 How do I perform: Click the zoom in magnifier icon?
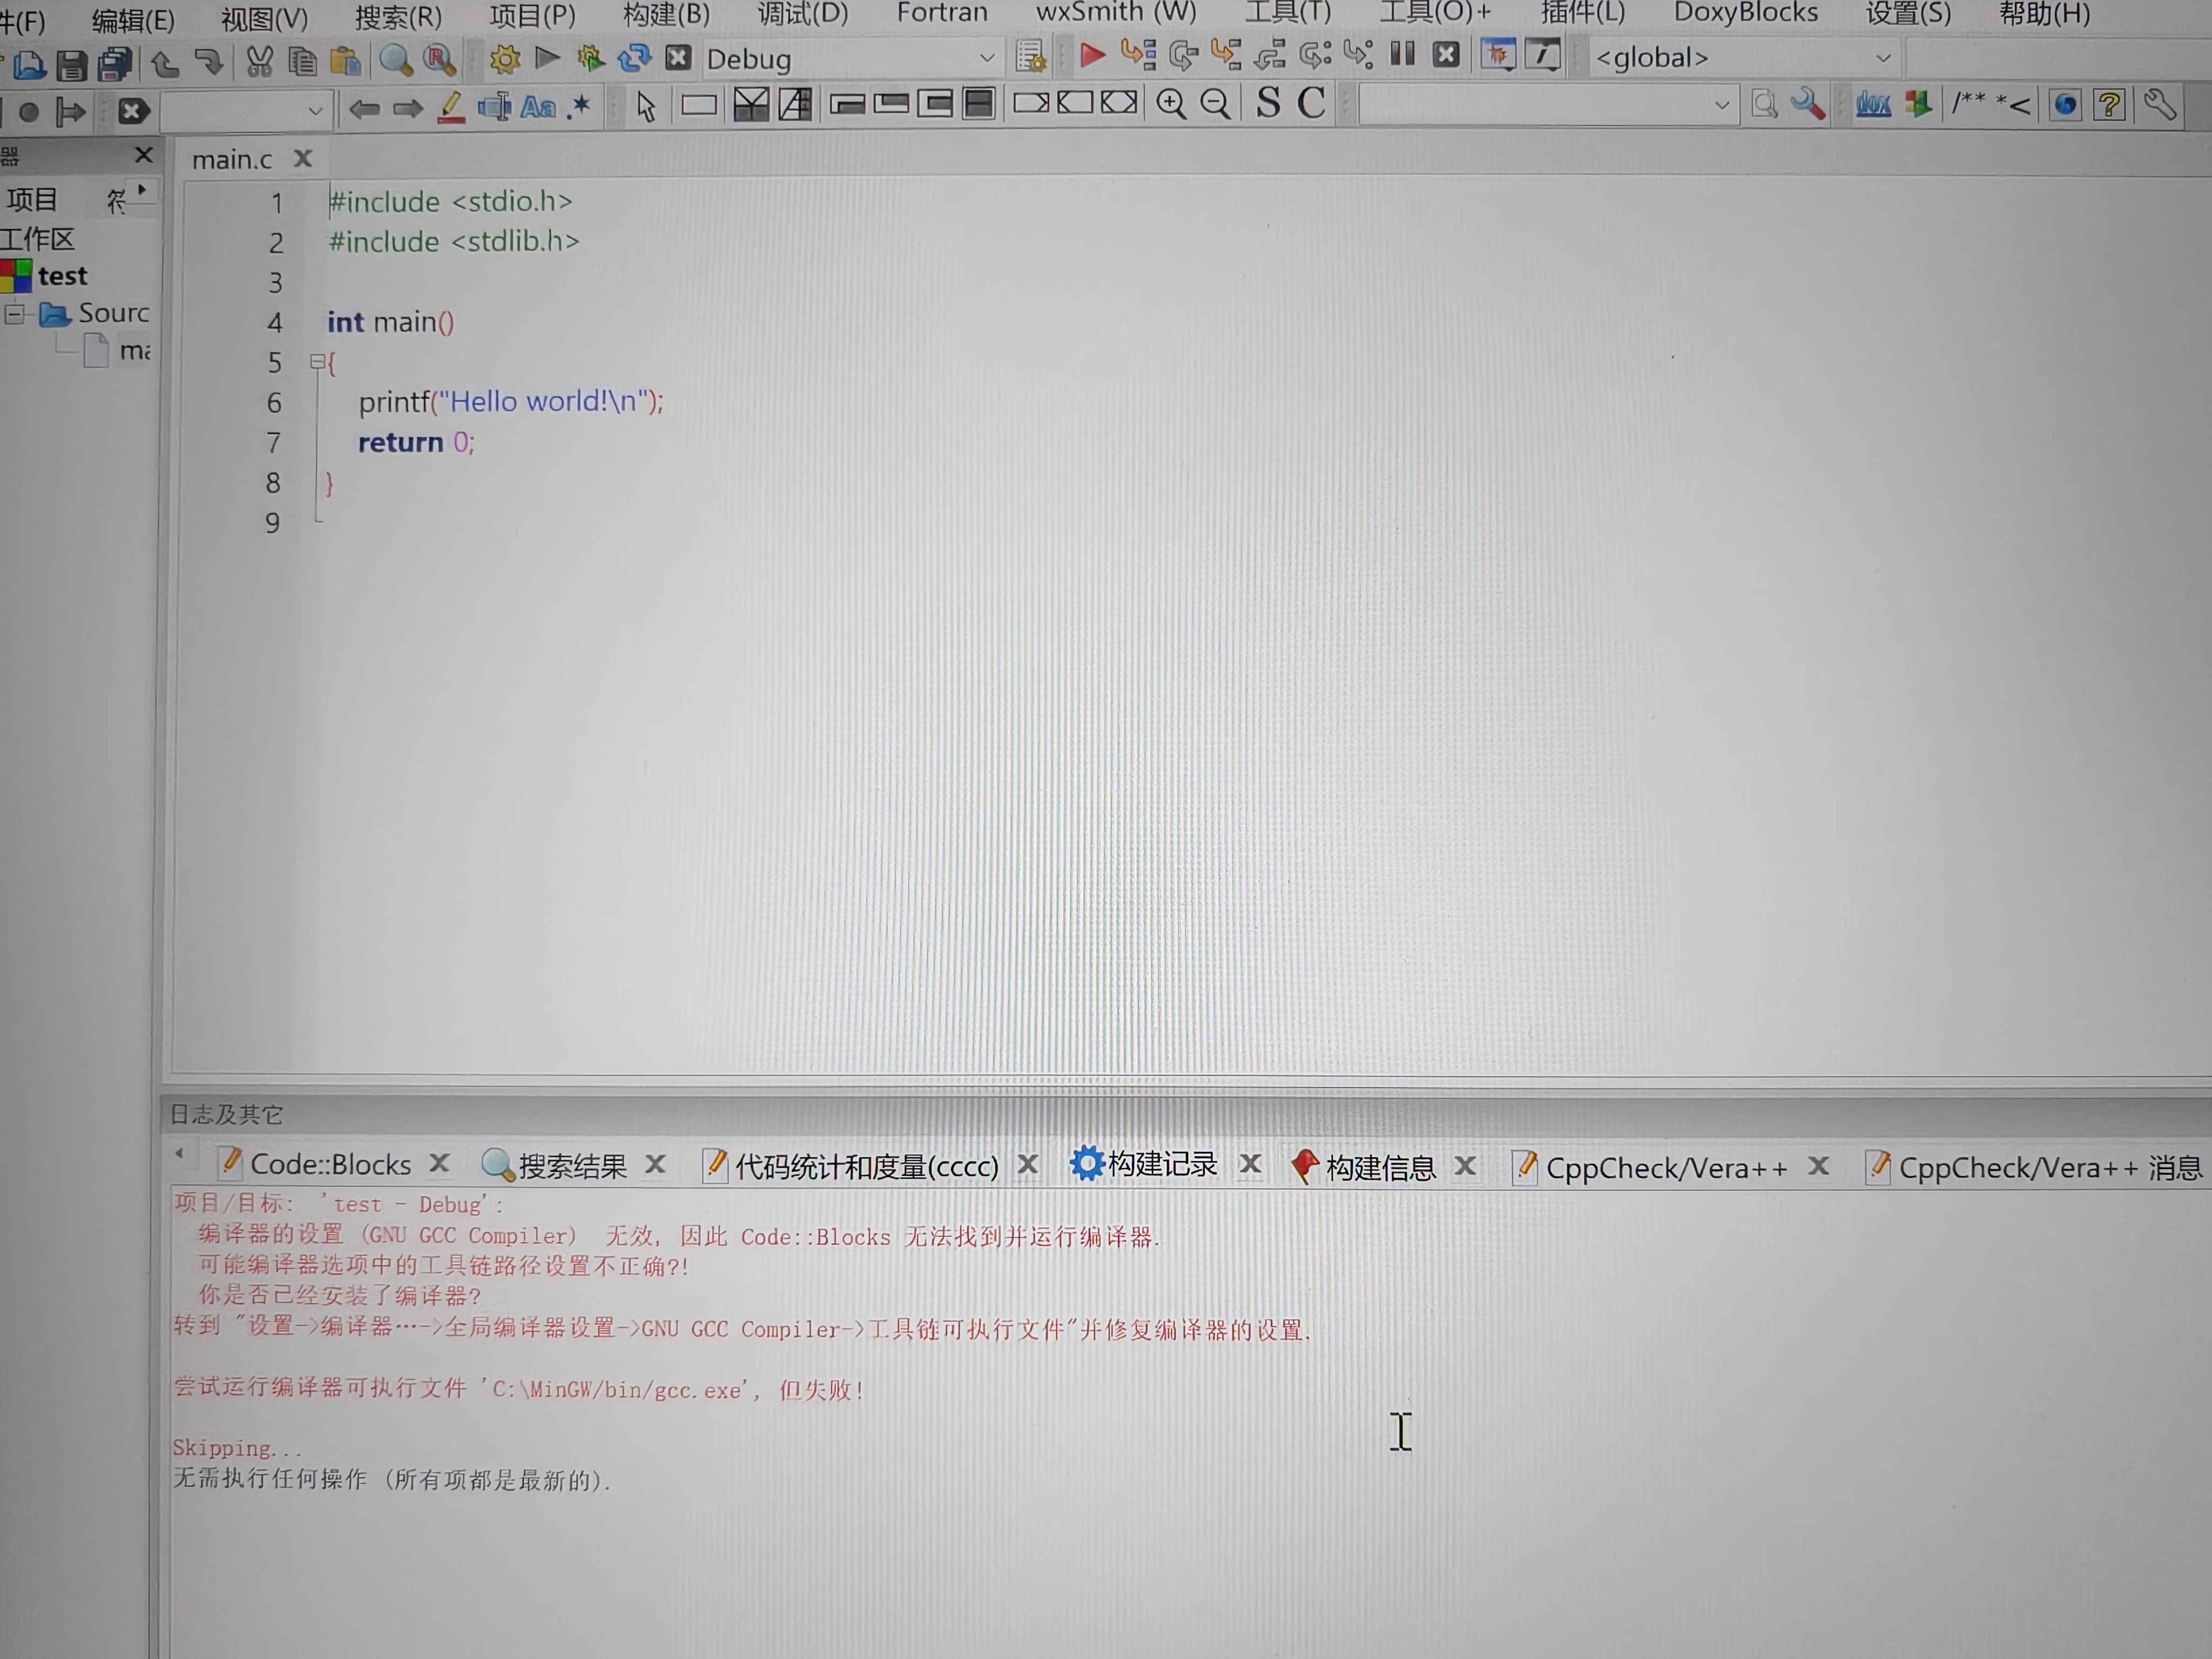click(1171, 104)
